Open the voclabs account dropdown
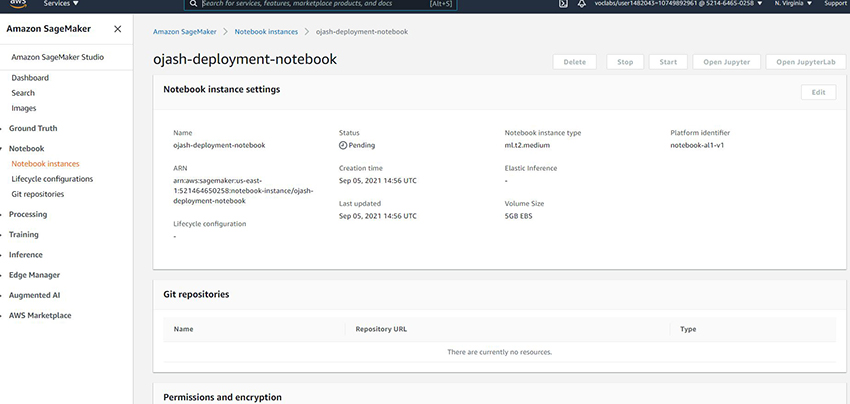 (678, 3)
